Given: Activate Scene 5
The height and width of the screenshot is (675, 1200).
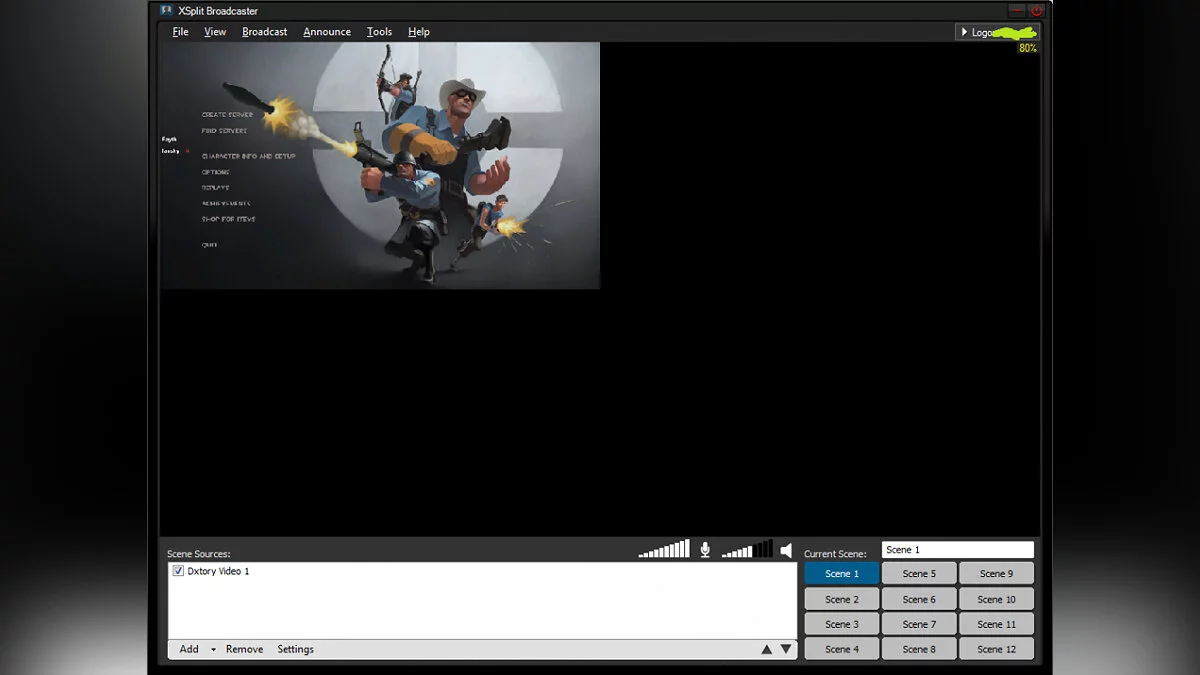Looking at the screenshot, I should click(x=919, y=574).
